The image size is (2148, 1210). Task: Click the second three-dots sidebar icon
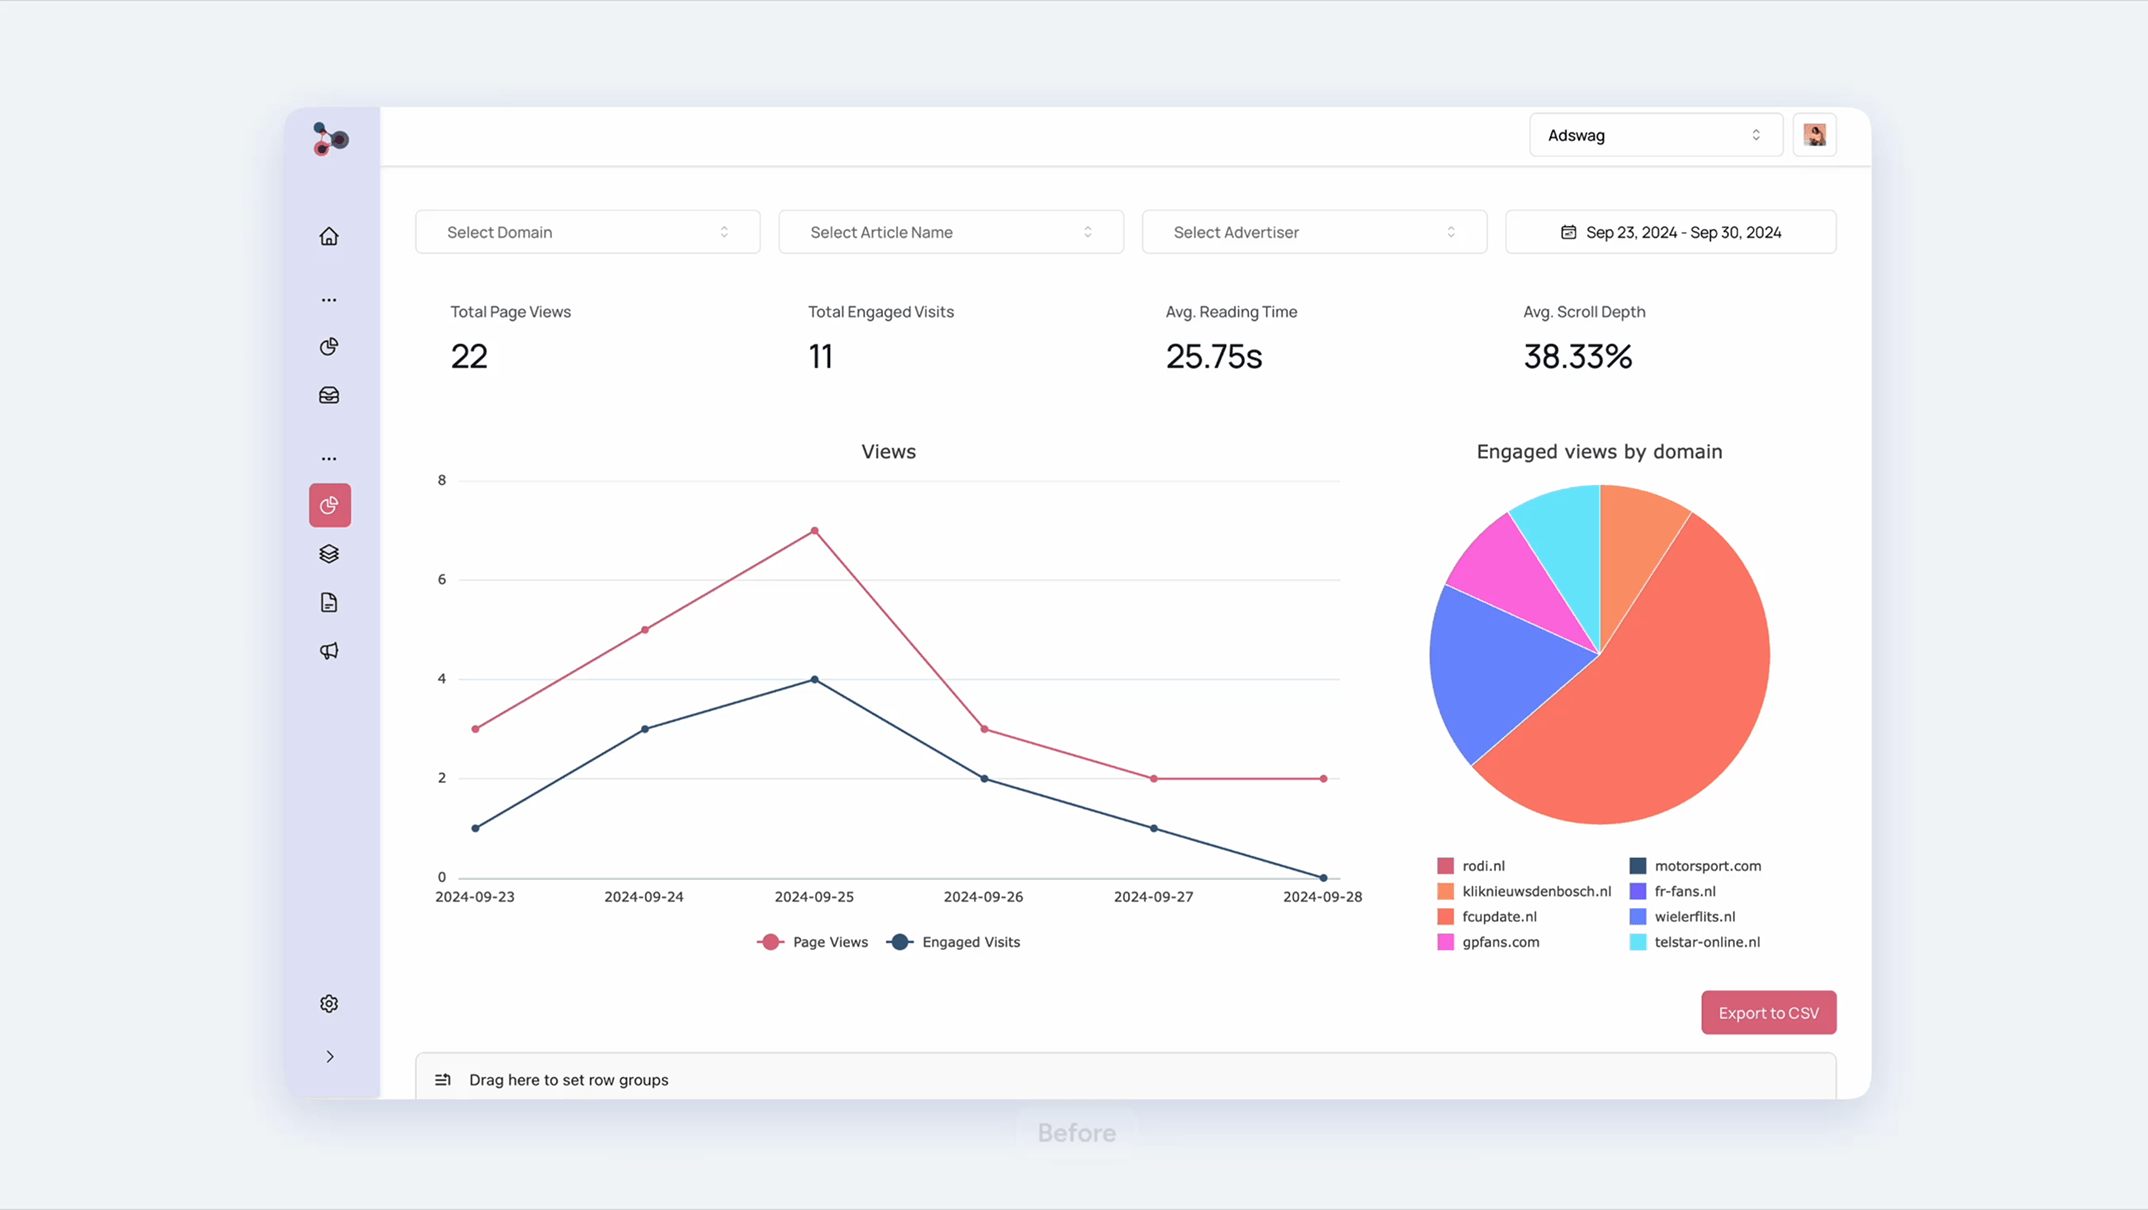point(329,459)
